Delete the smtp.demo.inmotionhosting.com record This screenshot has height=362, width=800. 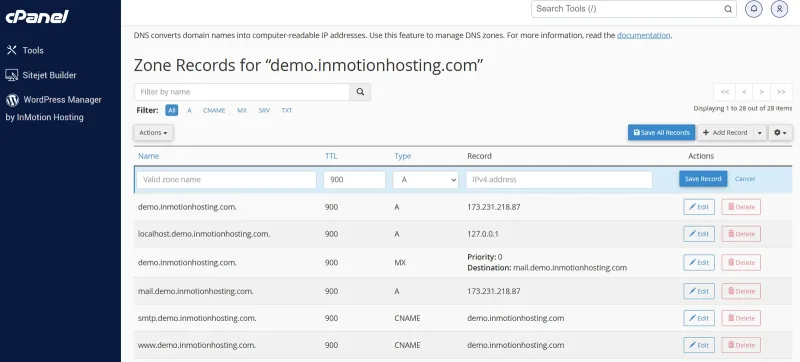click(x=741, y=318)
